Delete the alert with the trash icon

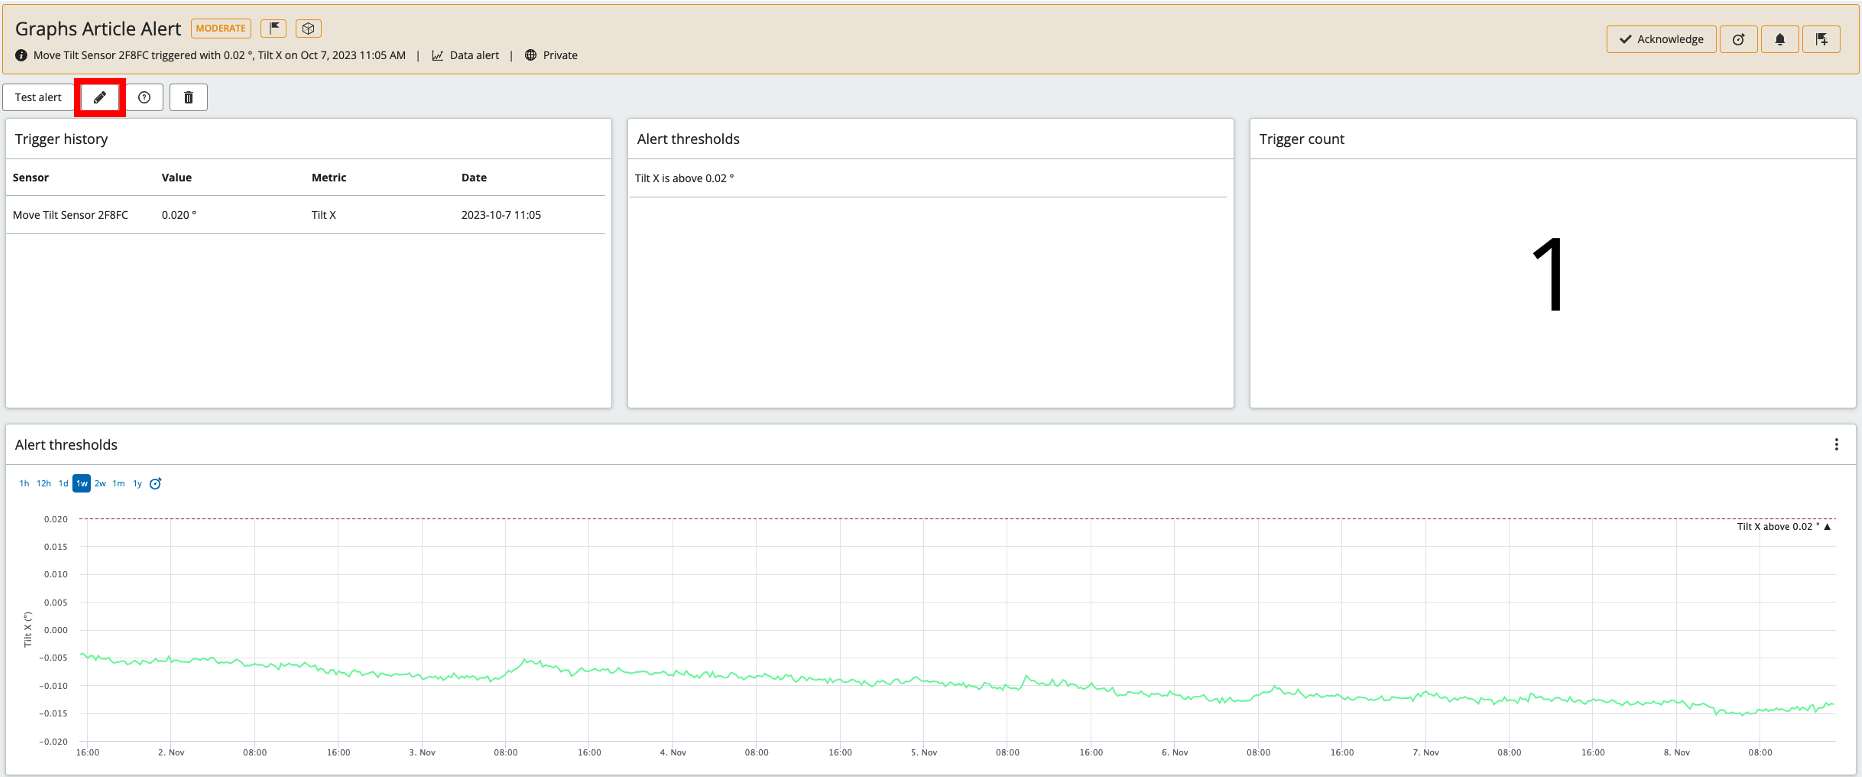[x=188, y=97]
